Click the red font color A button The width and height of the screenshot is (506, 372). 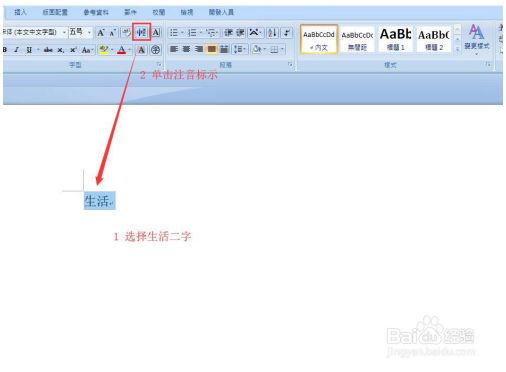tap(122, 50)
